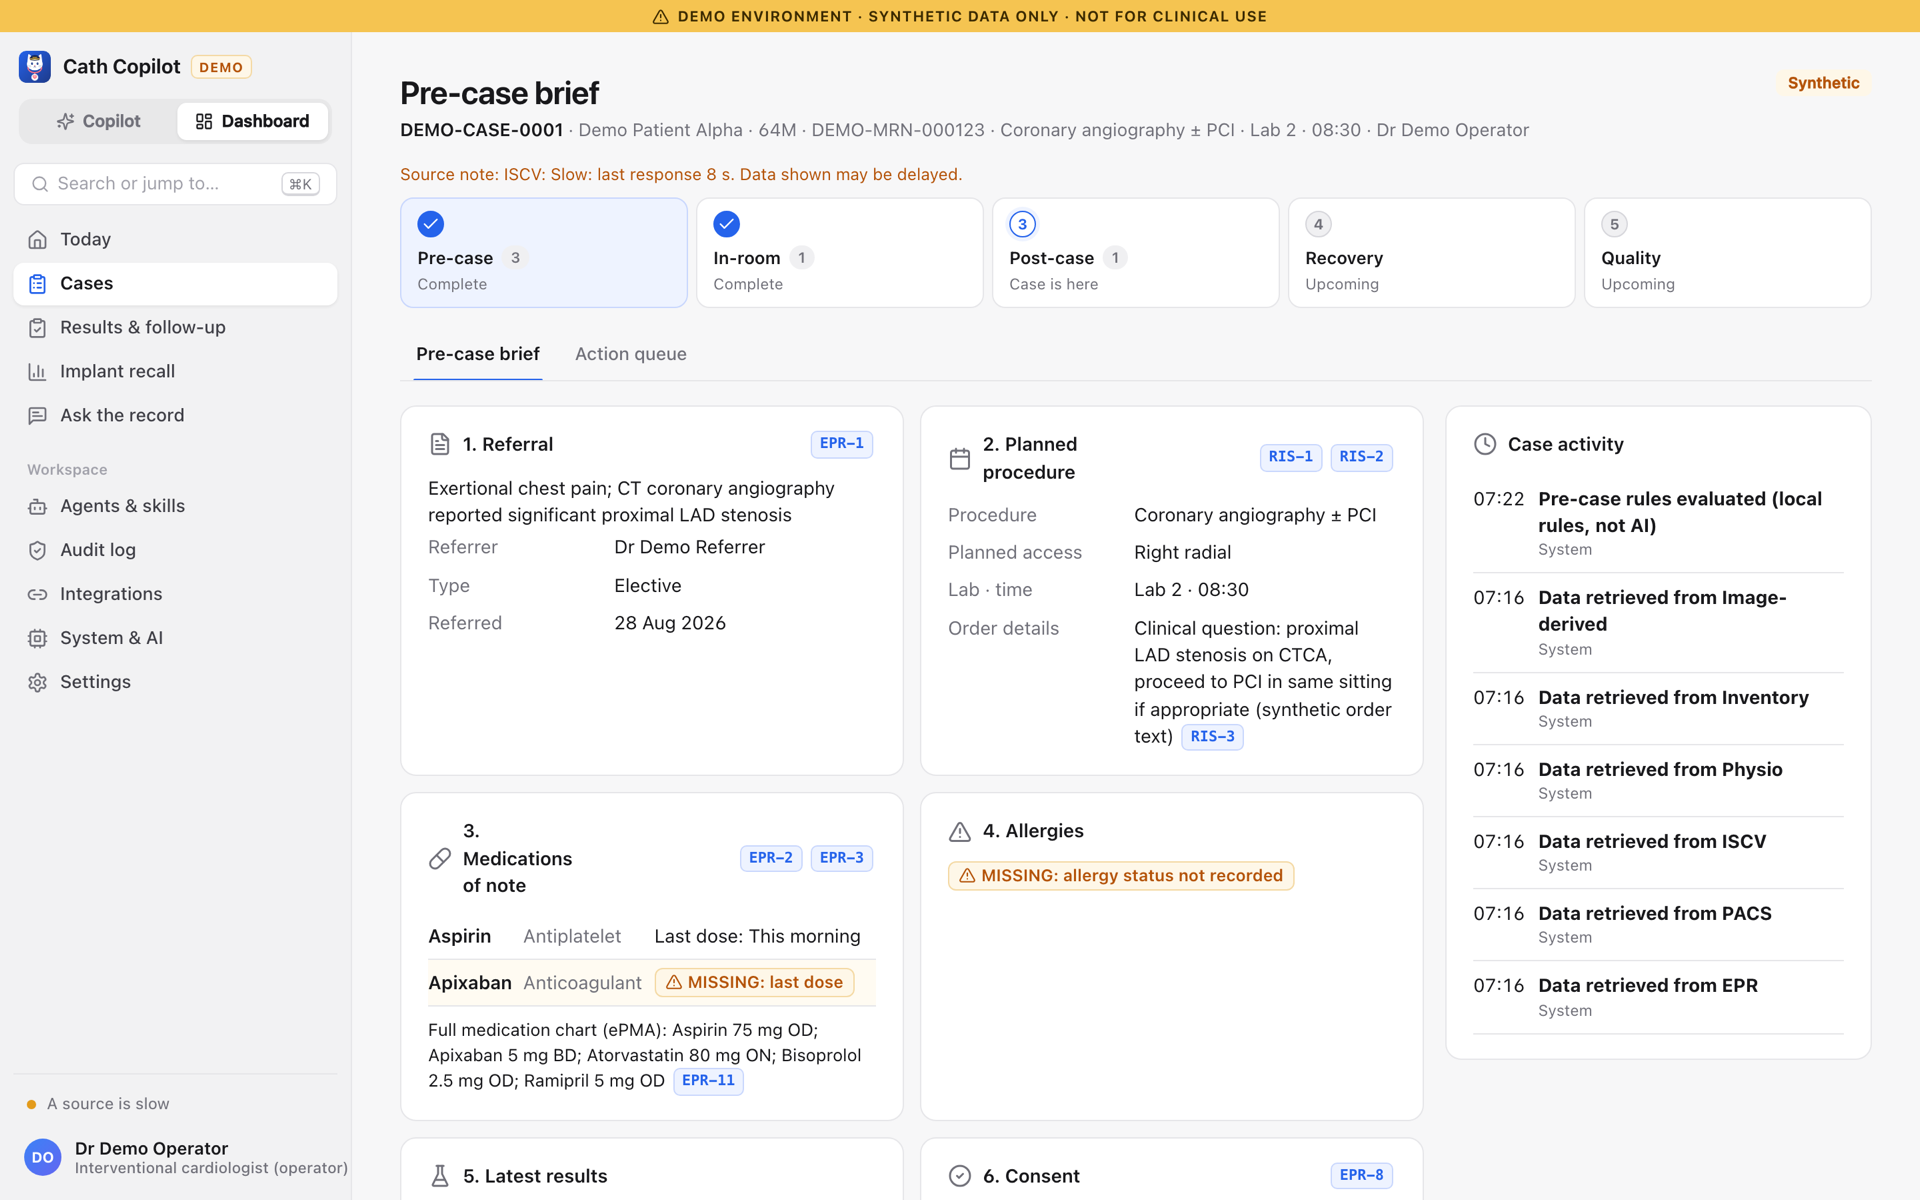Switch to Copilot mode
The image size is (1920, 1200).
pyautogui.click(x=99, y=121)
